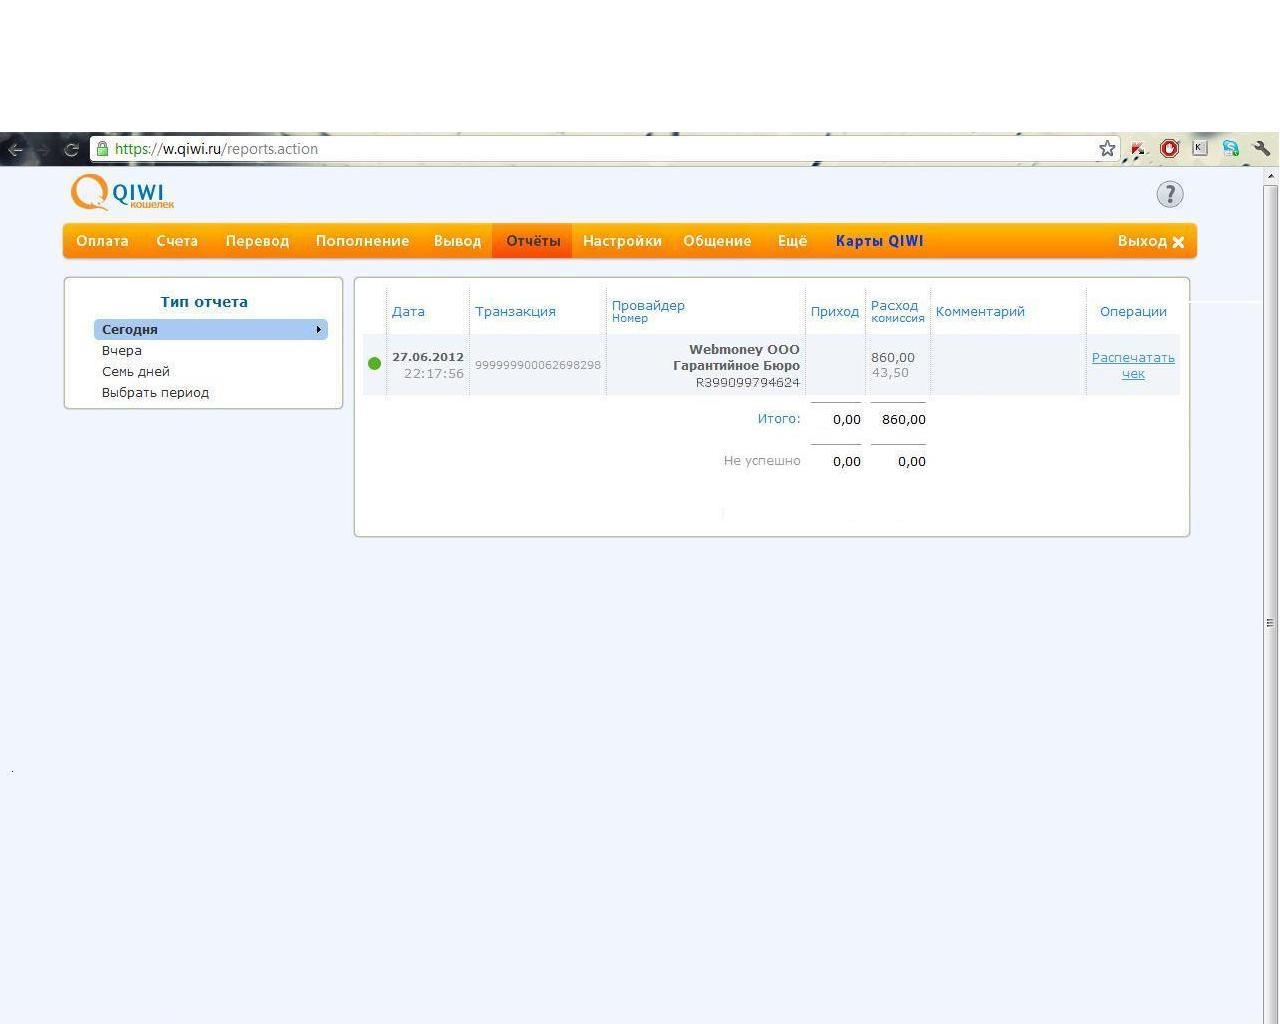
Task: Log out using the Выход button
Action: (x=1151, y=241)
